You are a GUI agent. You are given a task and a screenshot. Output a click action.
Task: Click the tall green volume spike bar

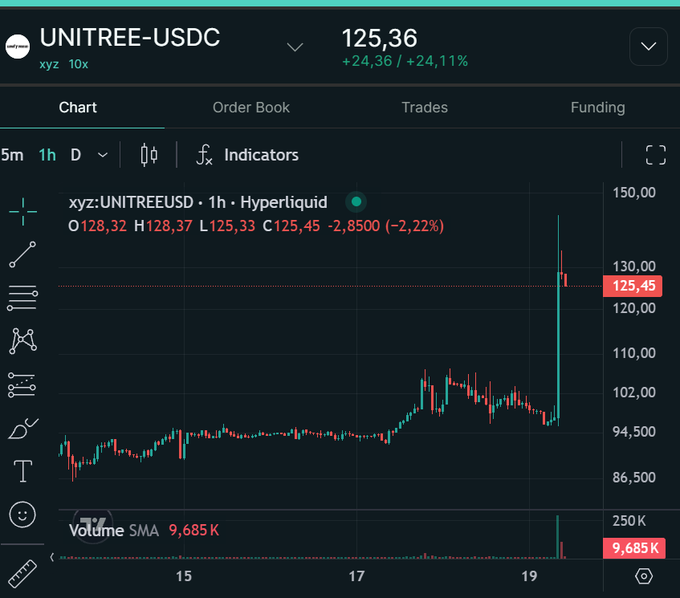pos(558,536)
